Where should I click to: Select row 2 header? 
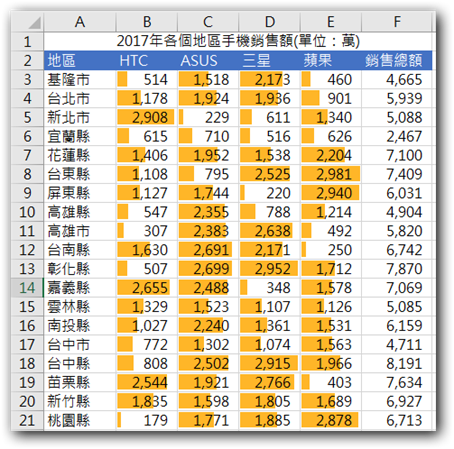point(27,61)
